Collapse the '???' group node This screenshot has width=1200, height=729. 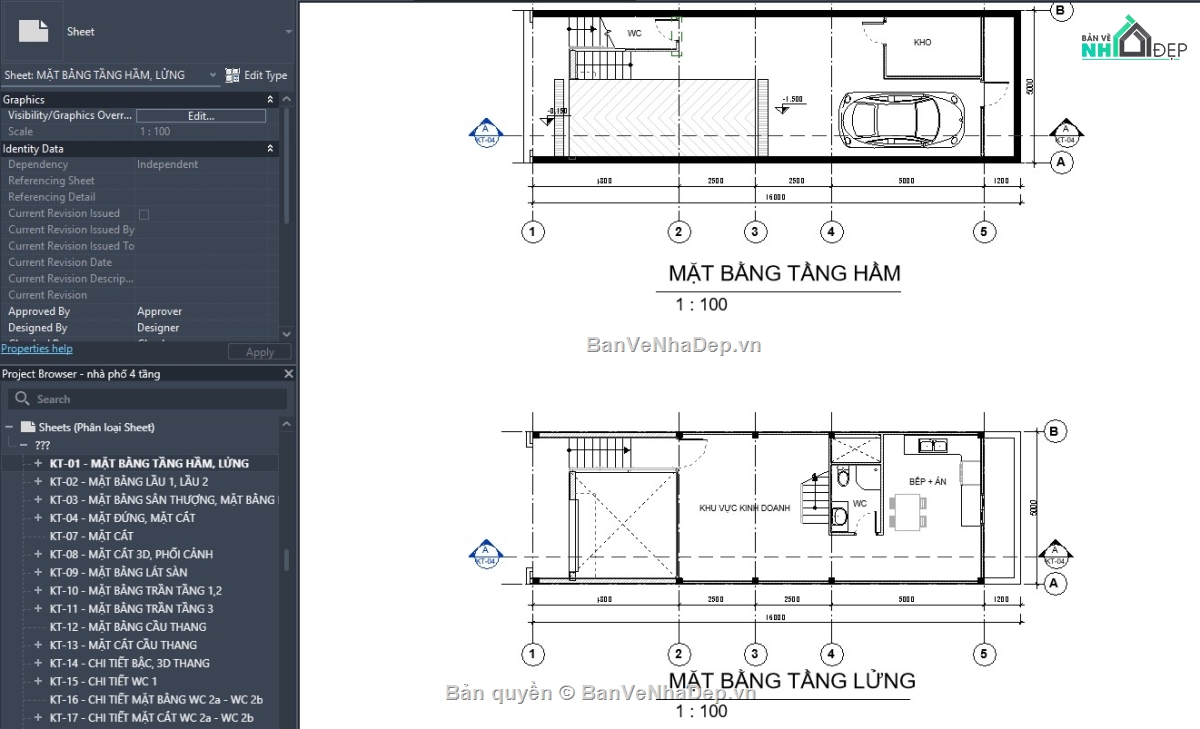[24, 445]
